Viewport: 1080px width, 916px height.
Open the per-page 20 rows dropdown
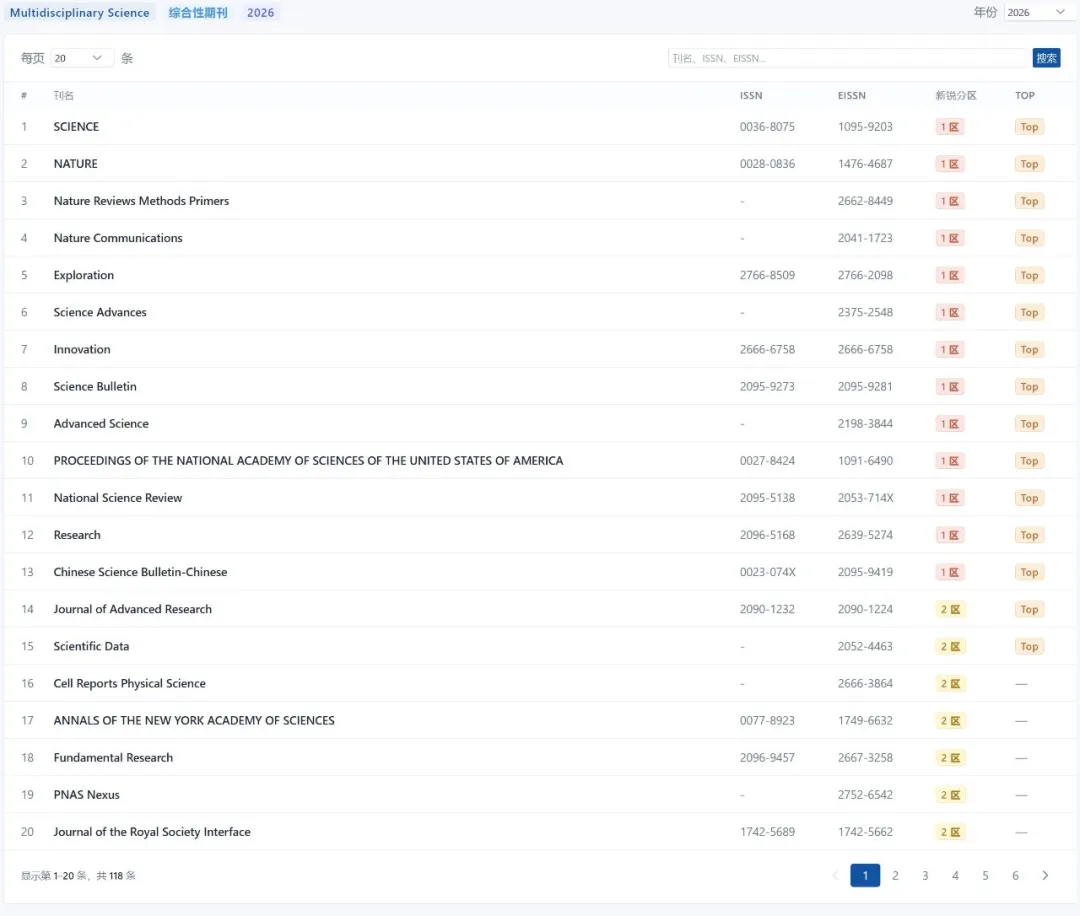click(x=79, y=59)
